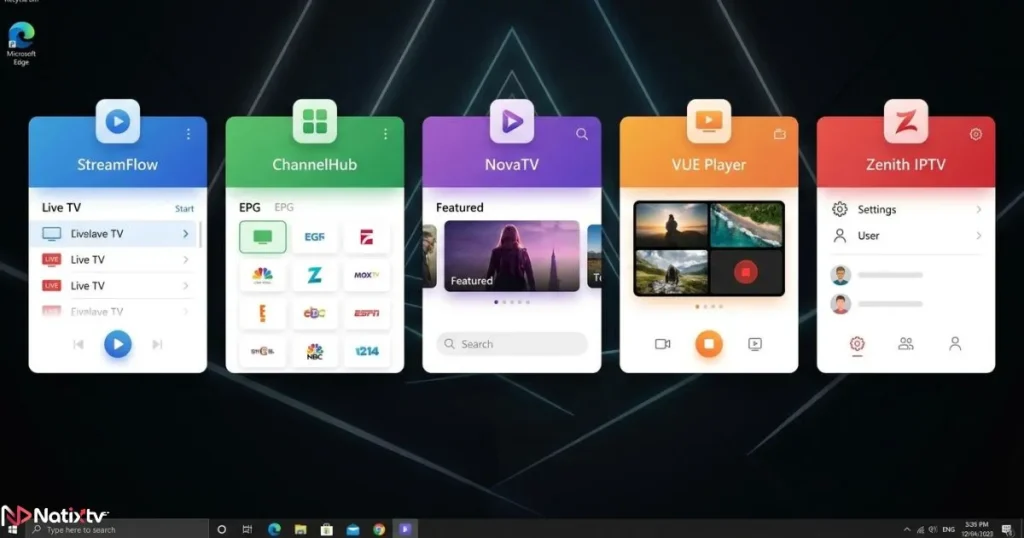Open the sunset silhouette video thumbnail

tap(671, 225)
